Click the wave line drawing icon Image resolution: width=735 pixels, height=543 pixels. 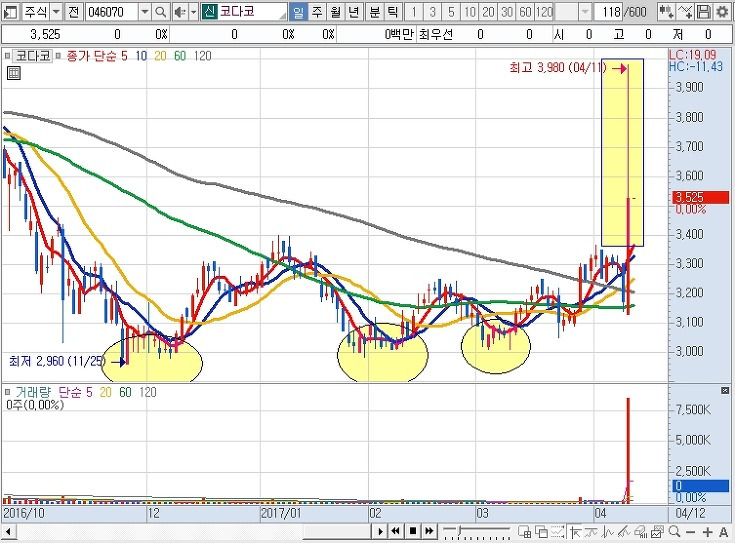608,532
